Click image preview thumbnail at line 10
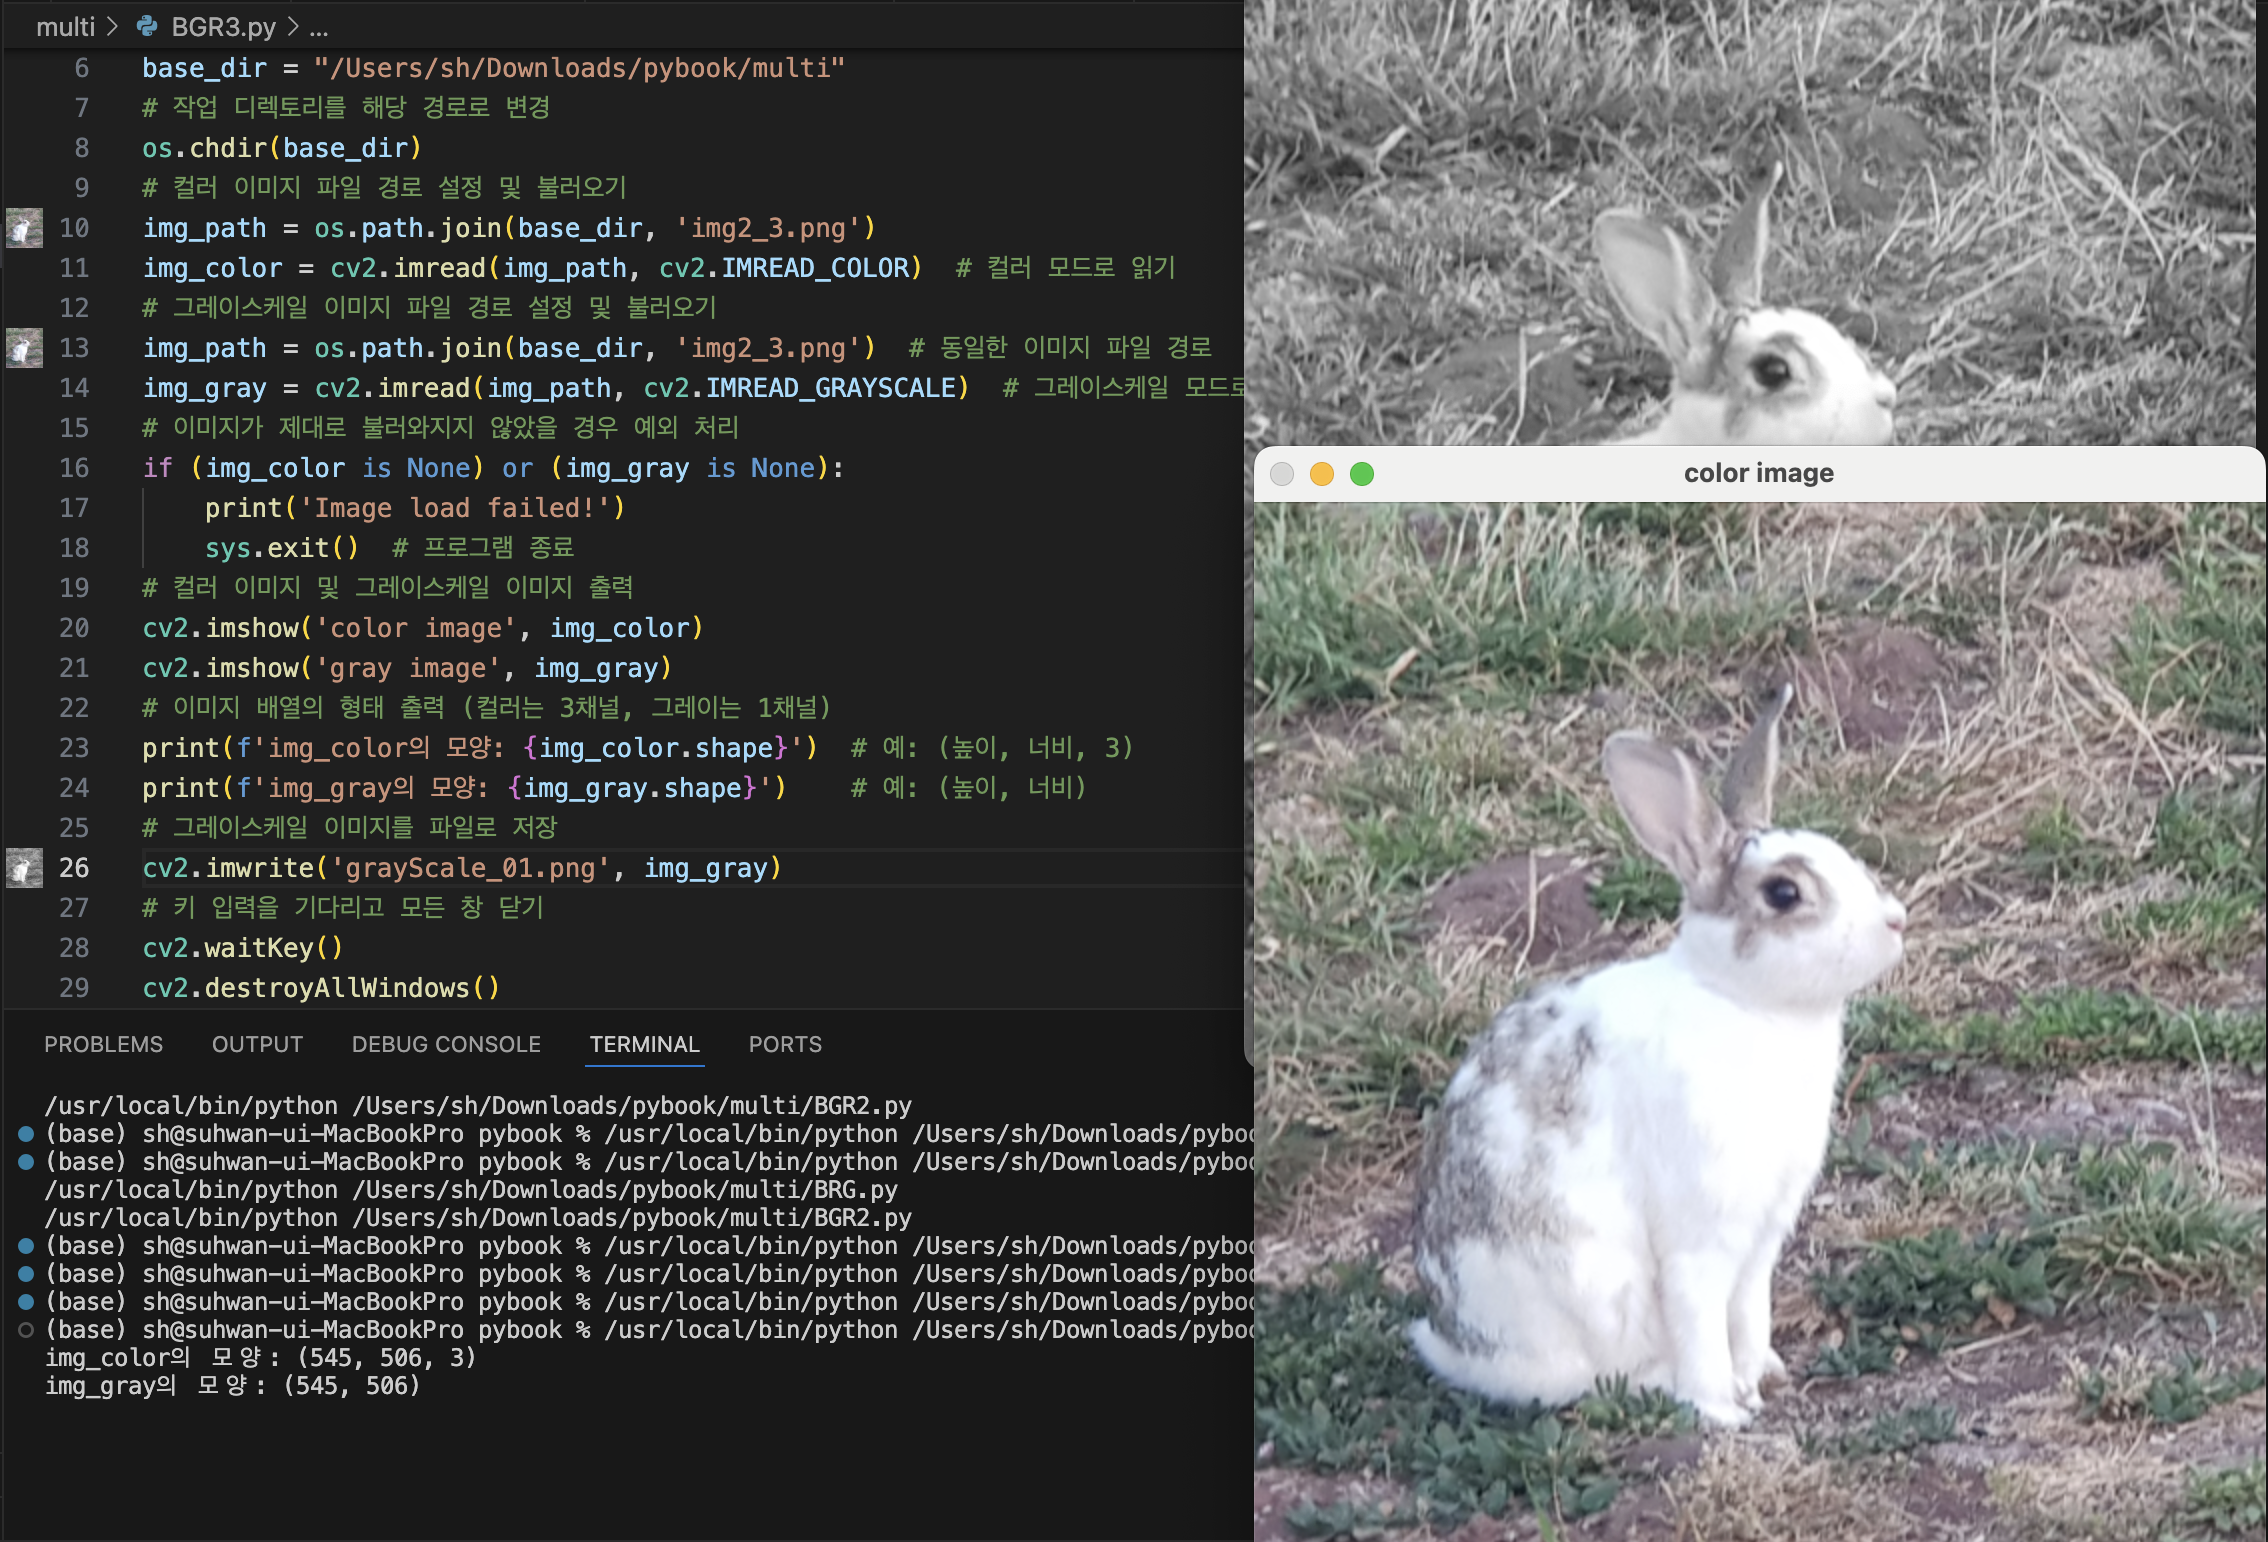Screen dimensions: 2268x1542 click(24, 228)
